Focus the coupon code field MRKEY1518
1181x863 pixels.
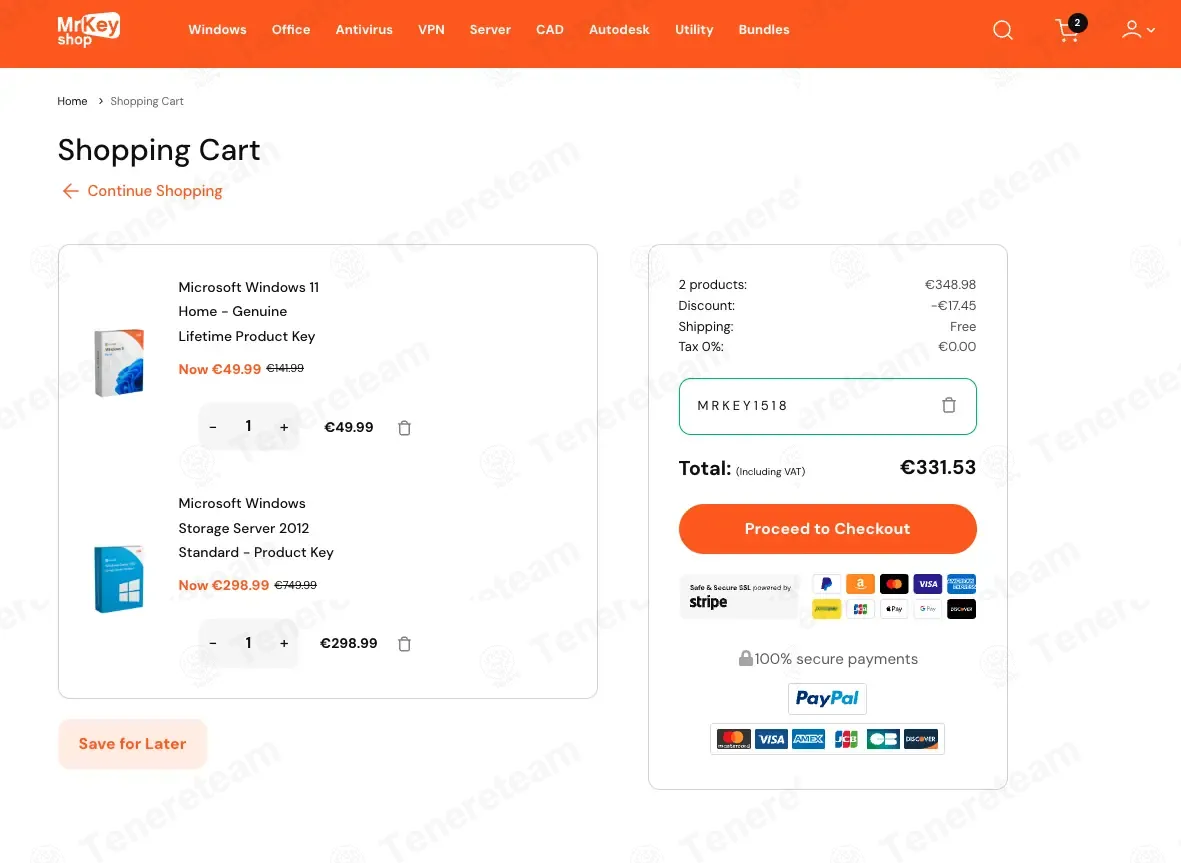pos(828,406)
